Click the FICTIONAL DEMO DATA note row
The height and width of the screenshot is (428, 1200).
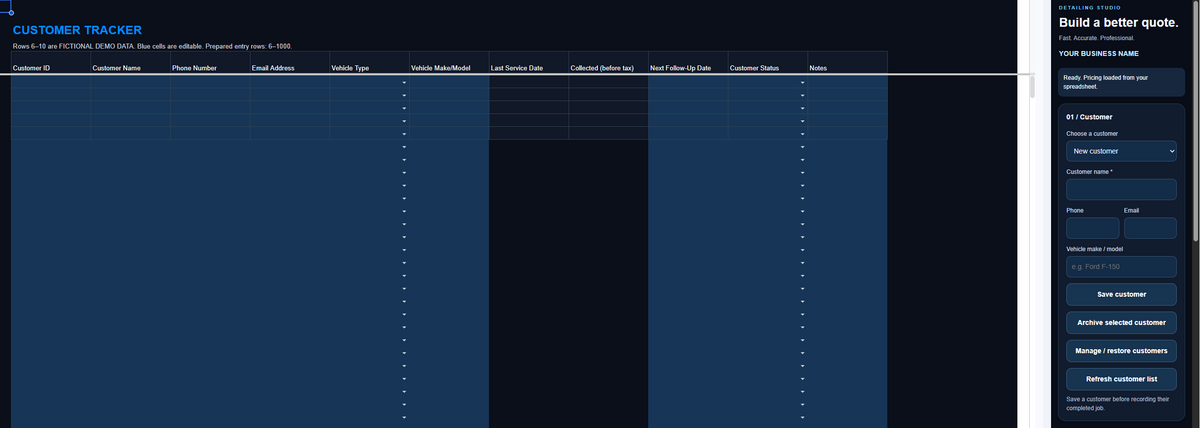[x=152, y=47]
